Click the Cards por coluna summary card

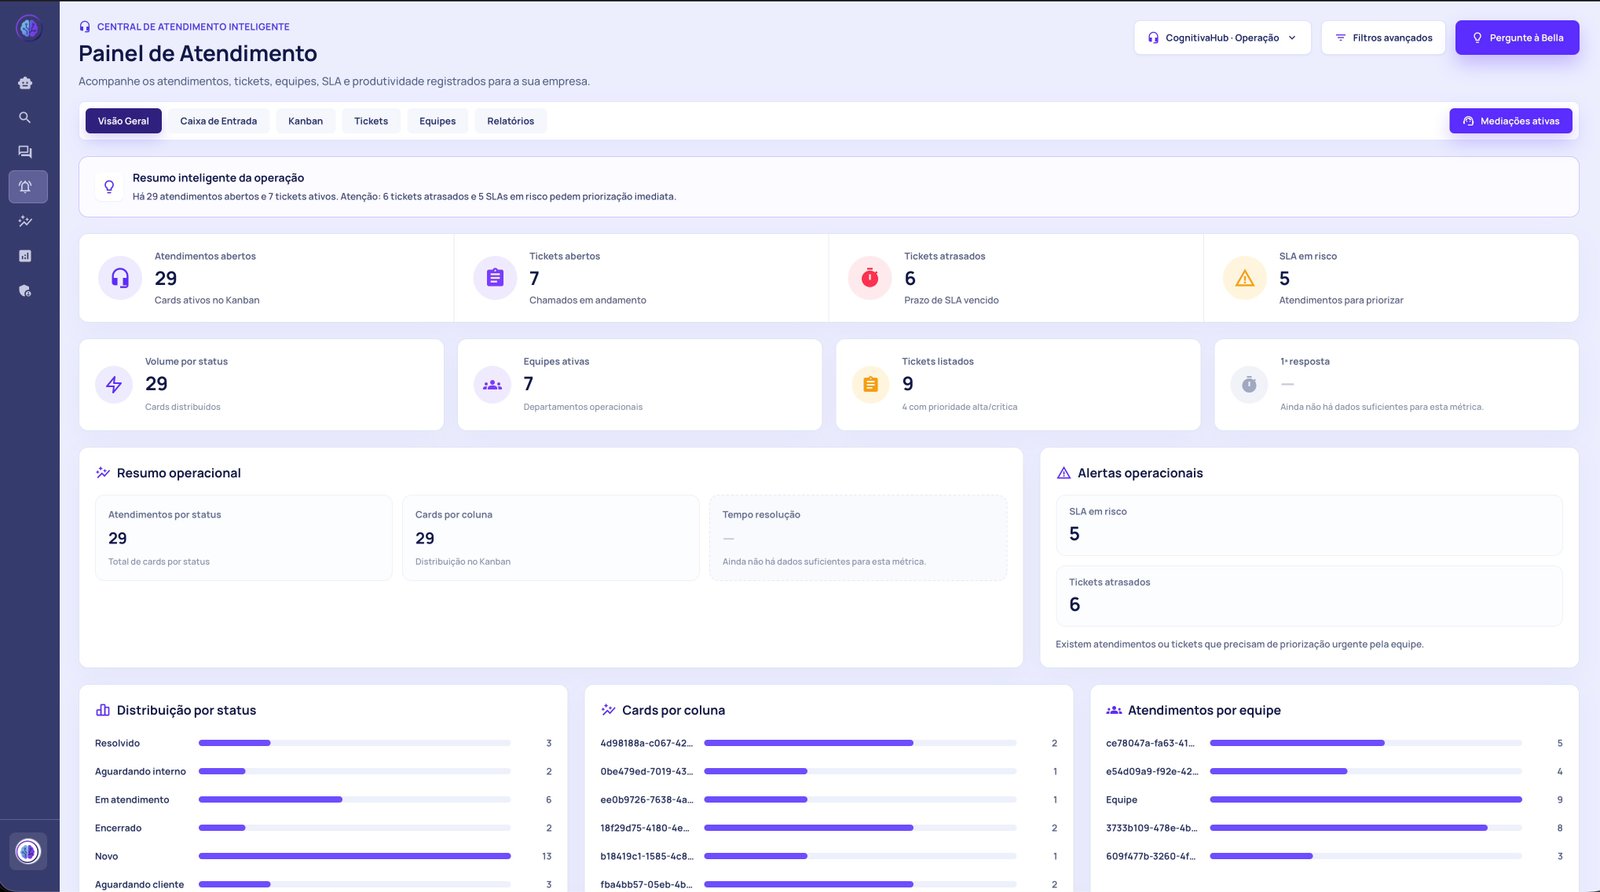point(550,538)
